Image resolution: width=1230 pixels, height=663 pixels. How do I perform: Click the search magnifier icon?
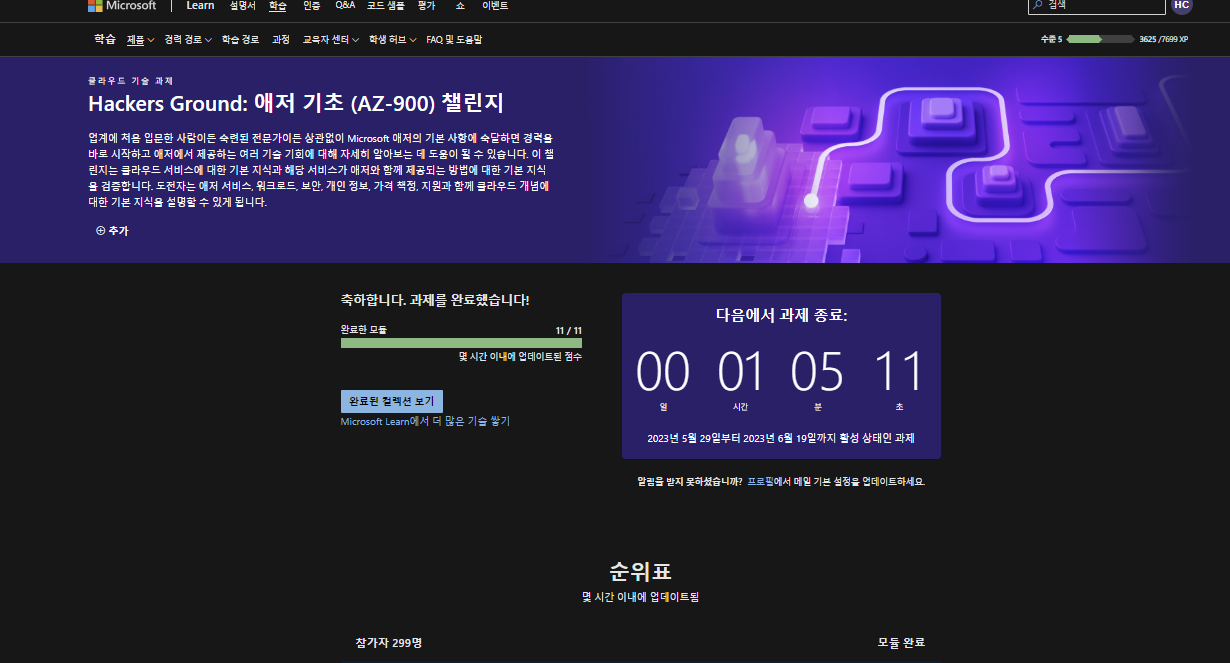1039,7
